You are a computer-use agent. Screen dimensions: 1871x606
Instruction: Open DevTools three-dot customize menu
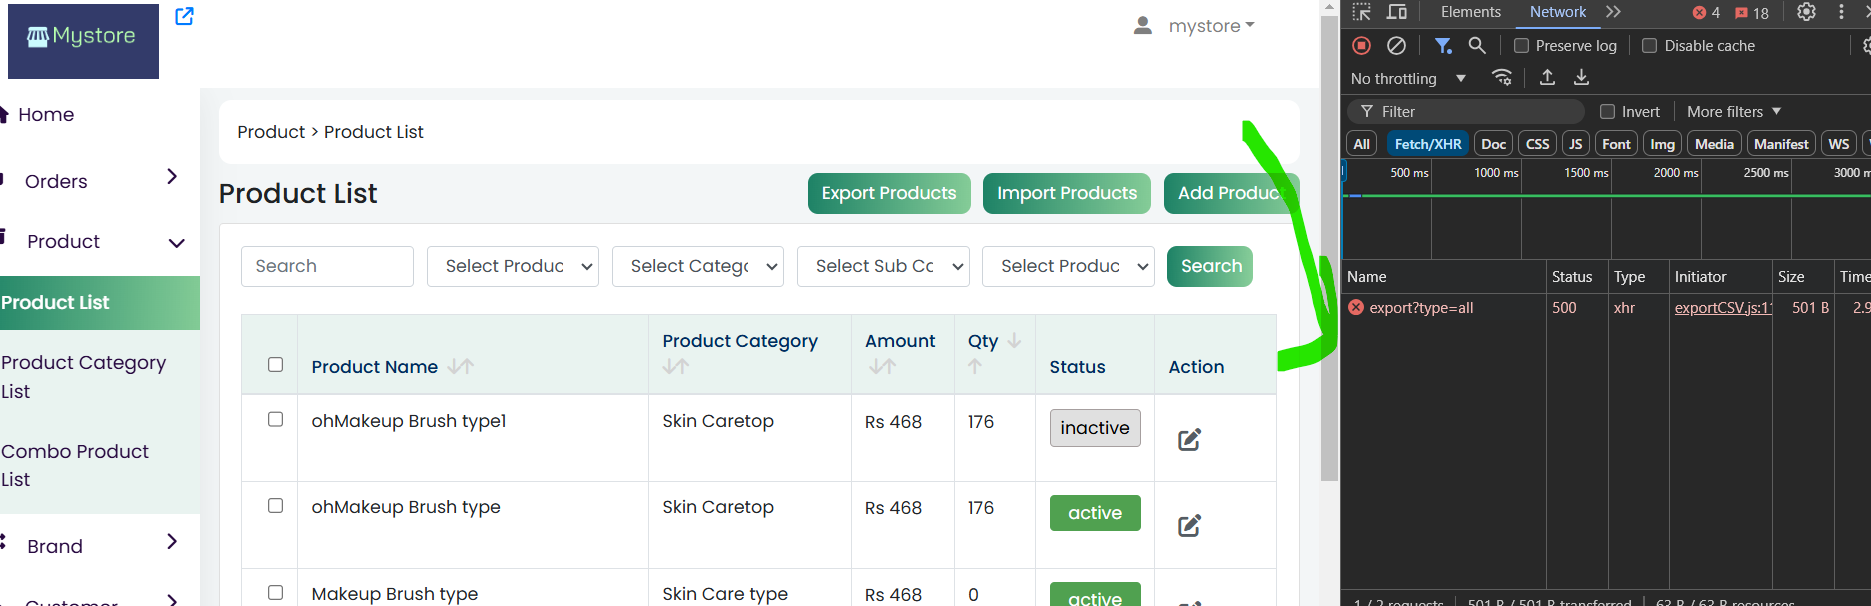(1841, 12)
